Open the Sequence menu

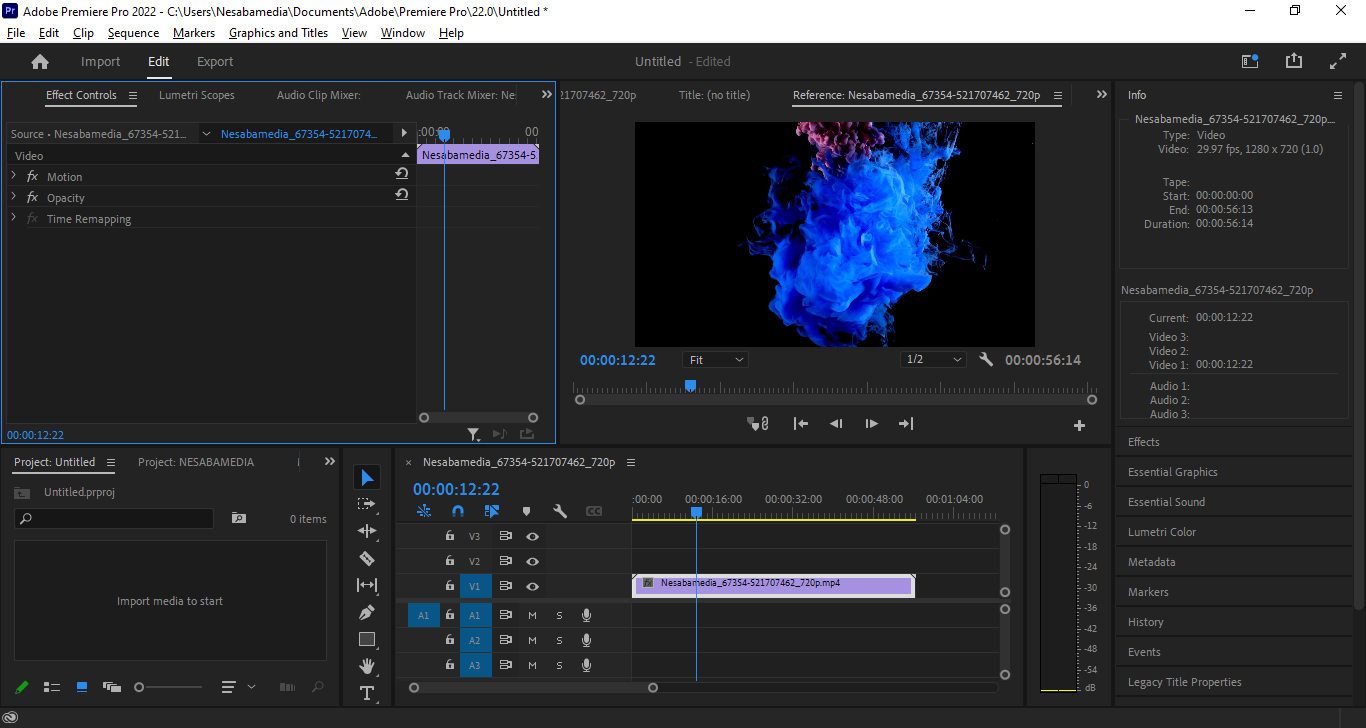133,33
